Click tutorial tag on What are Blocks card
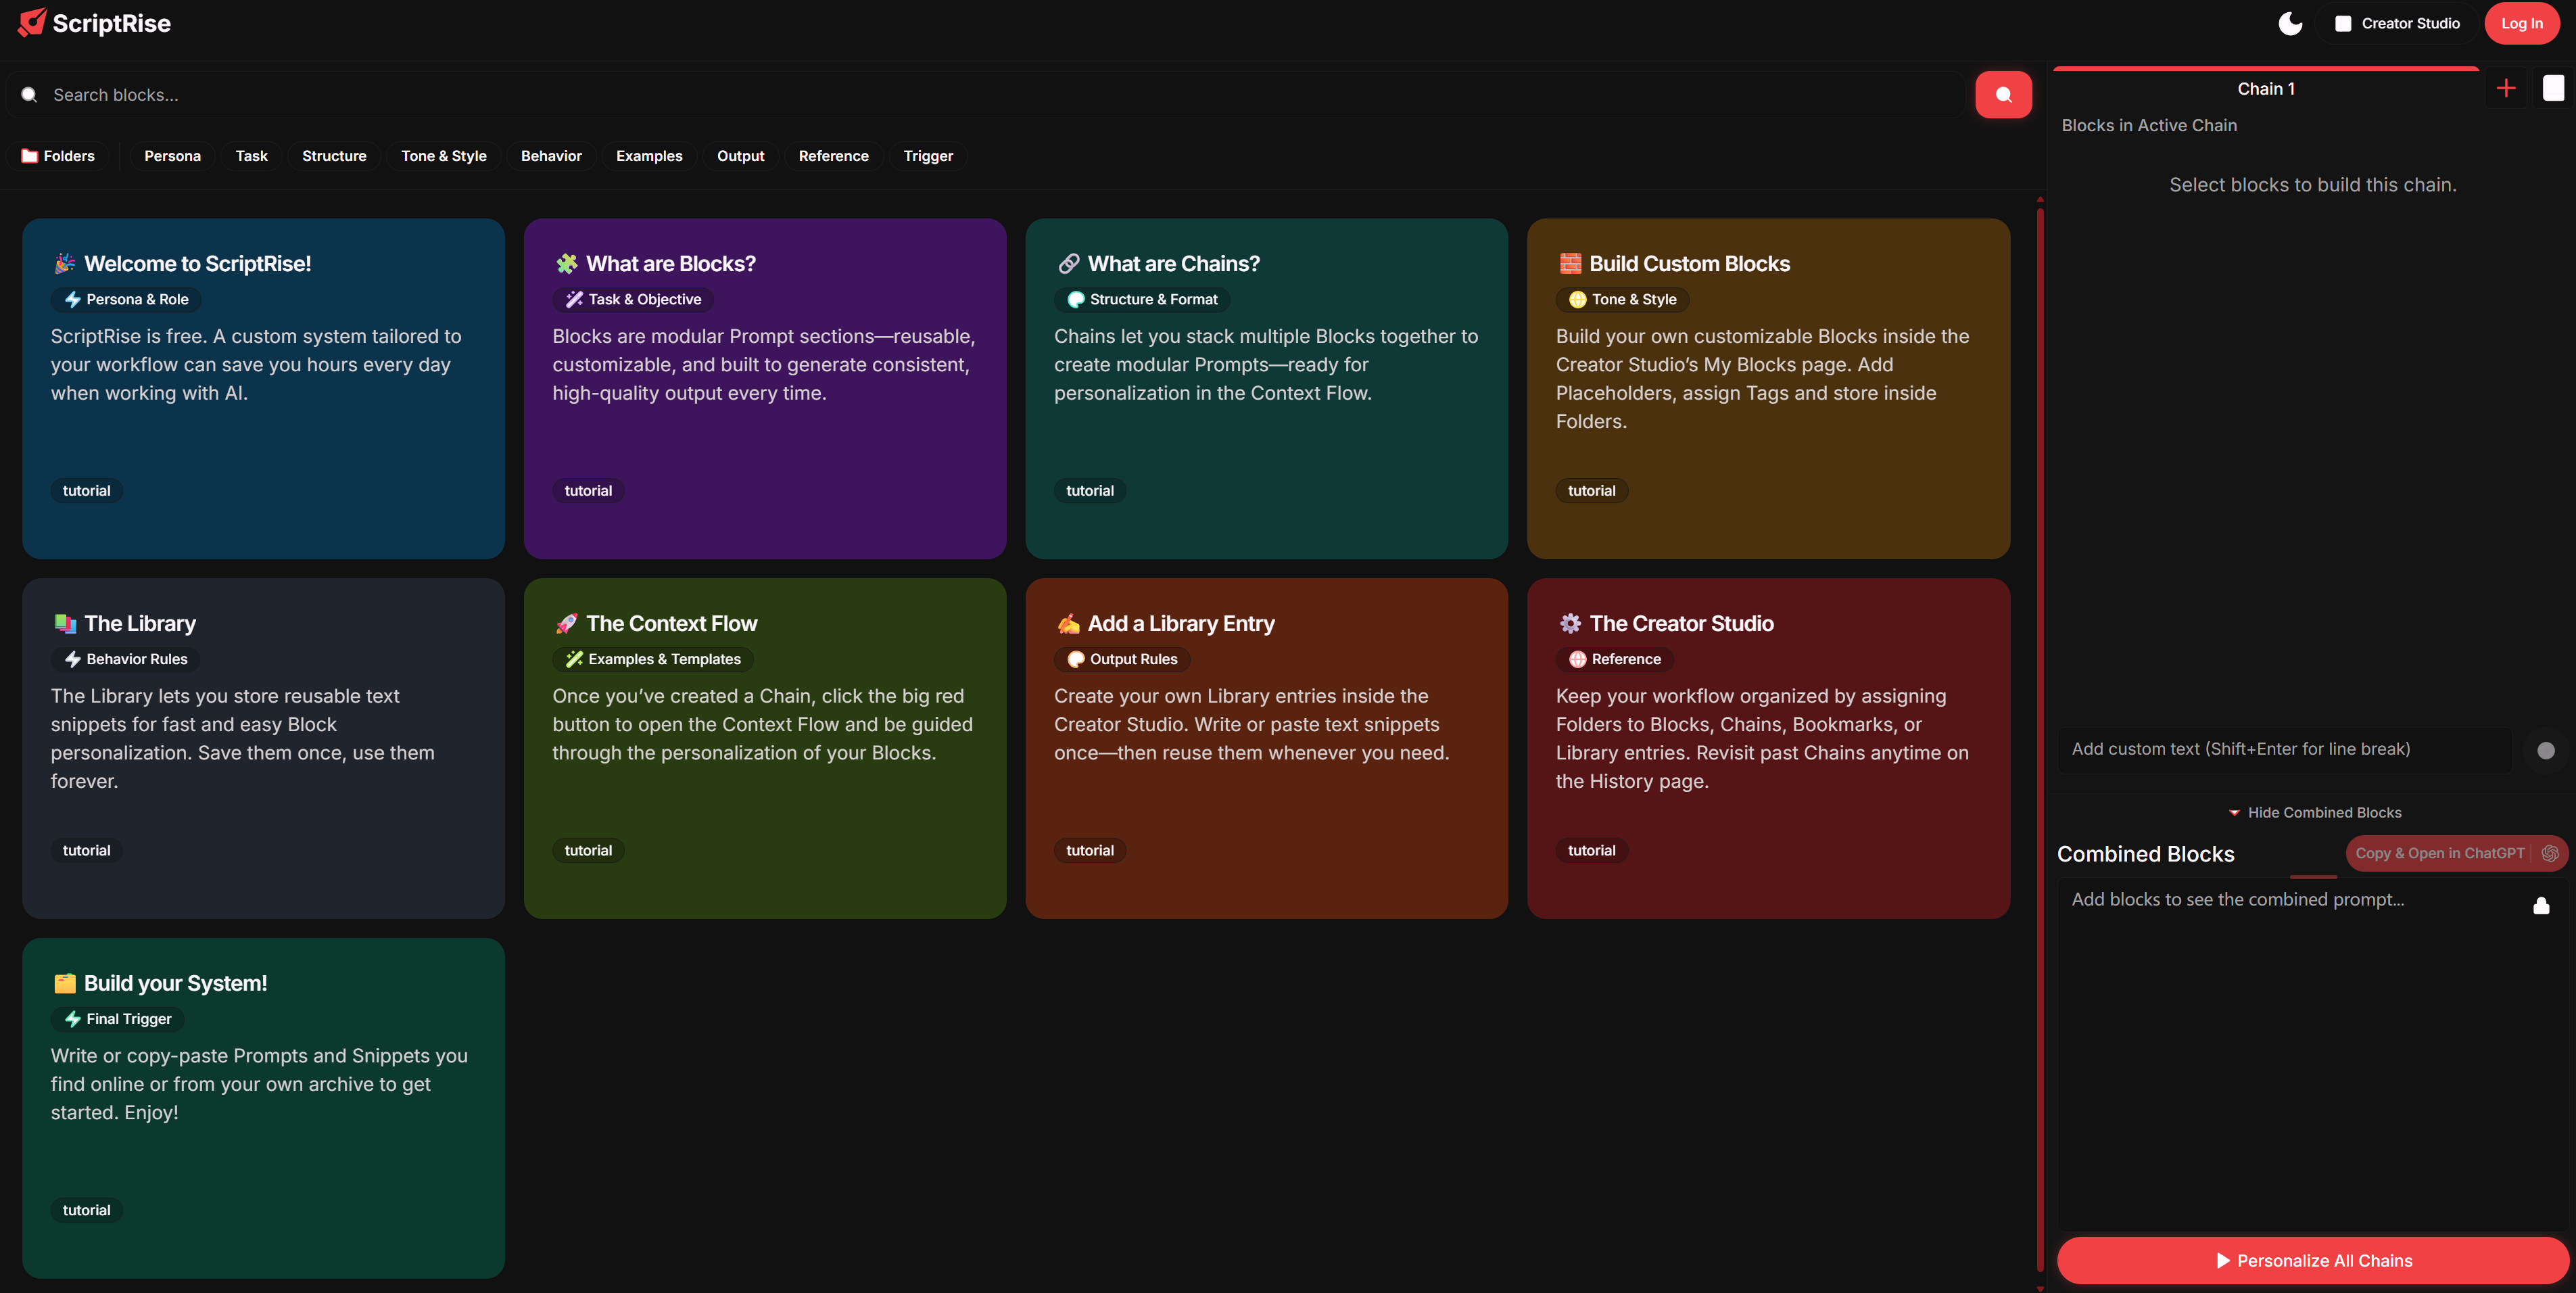This screenshot has height=1293, width=2576. (x=588, y=491)
